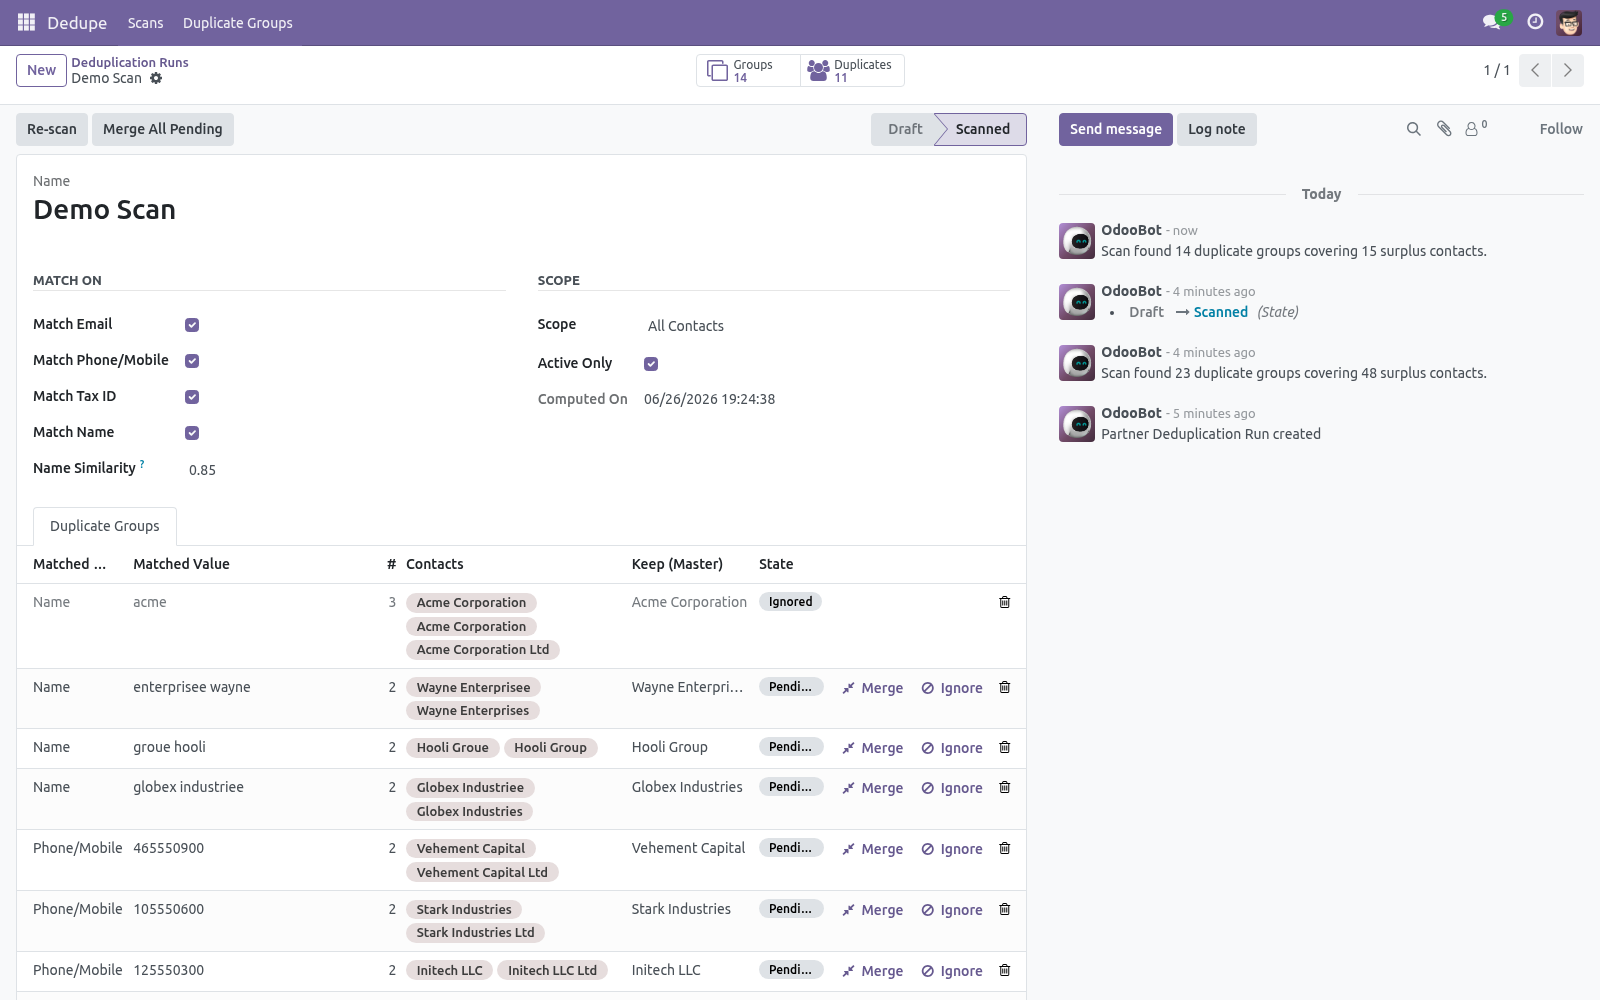Screen dimensions: 1600x1000
Task: Click the Re-scan button
Action: (x=52, y=129)
